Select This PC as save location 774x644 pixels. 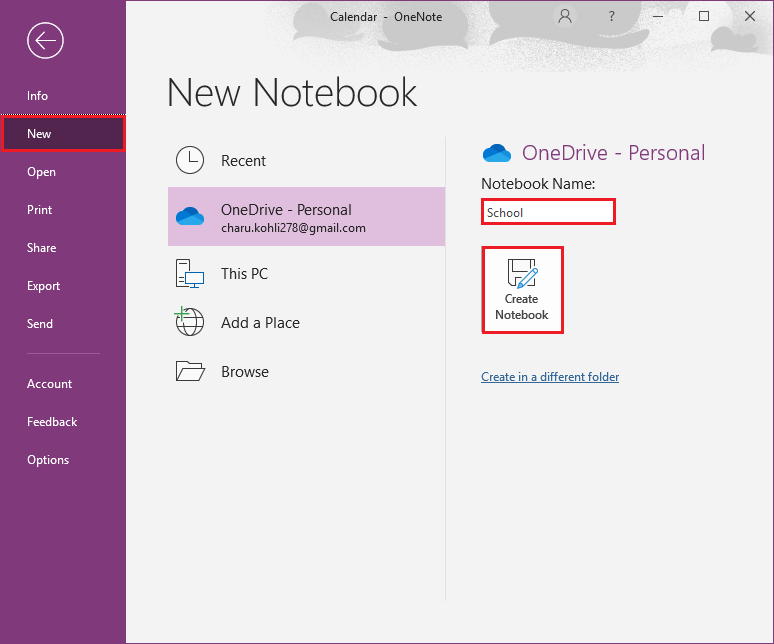244,273
